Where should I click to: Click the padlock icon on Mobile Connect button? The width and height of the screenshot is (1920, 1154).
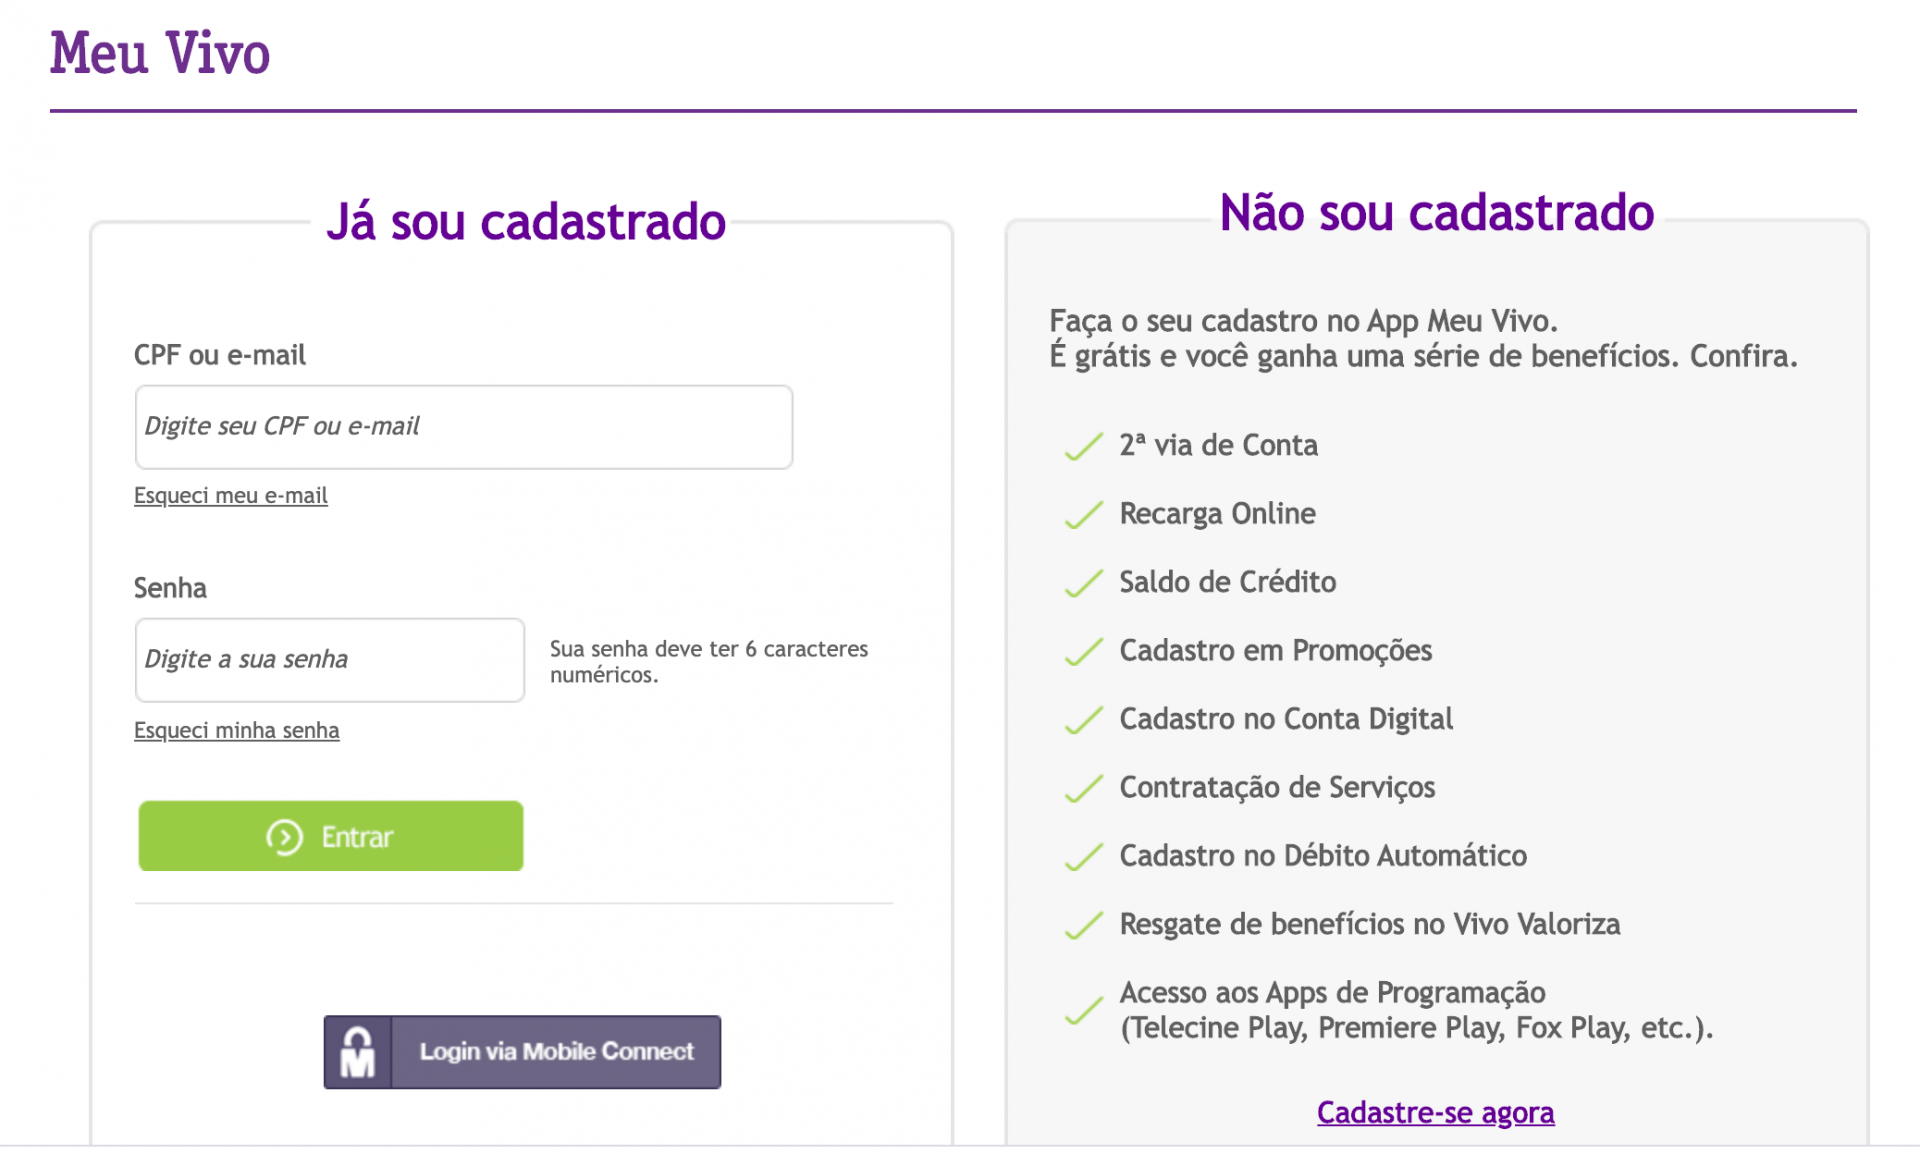pos(357,1051)
